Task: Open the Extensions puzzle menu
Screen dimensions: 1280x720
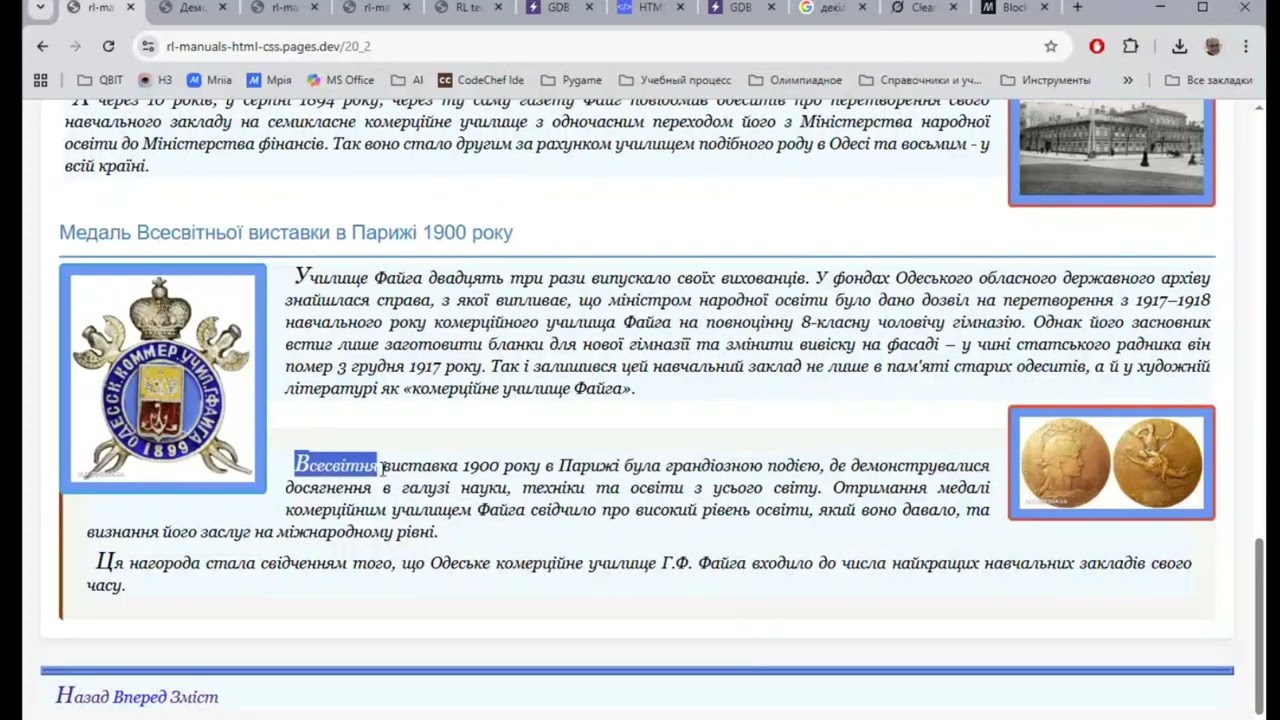Action: [1131, 46]
